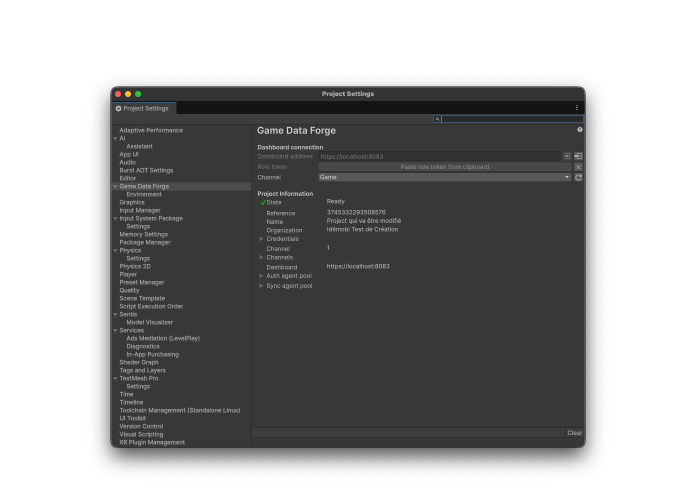Select Player settings
Screen dimensions: 696x493
click(128, 274)
